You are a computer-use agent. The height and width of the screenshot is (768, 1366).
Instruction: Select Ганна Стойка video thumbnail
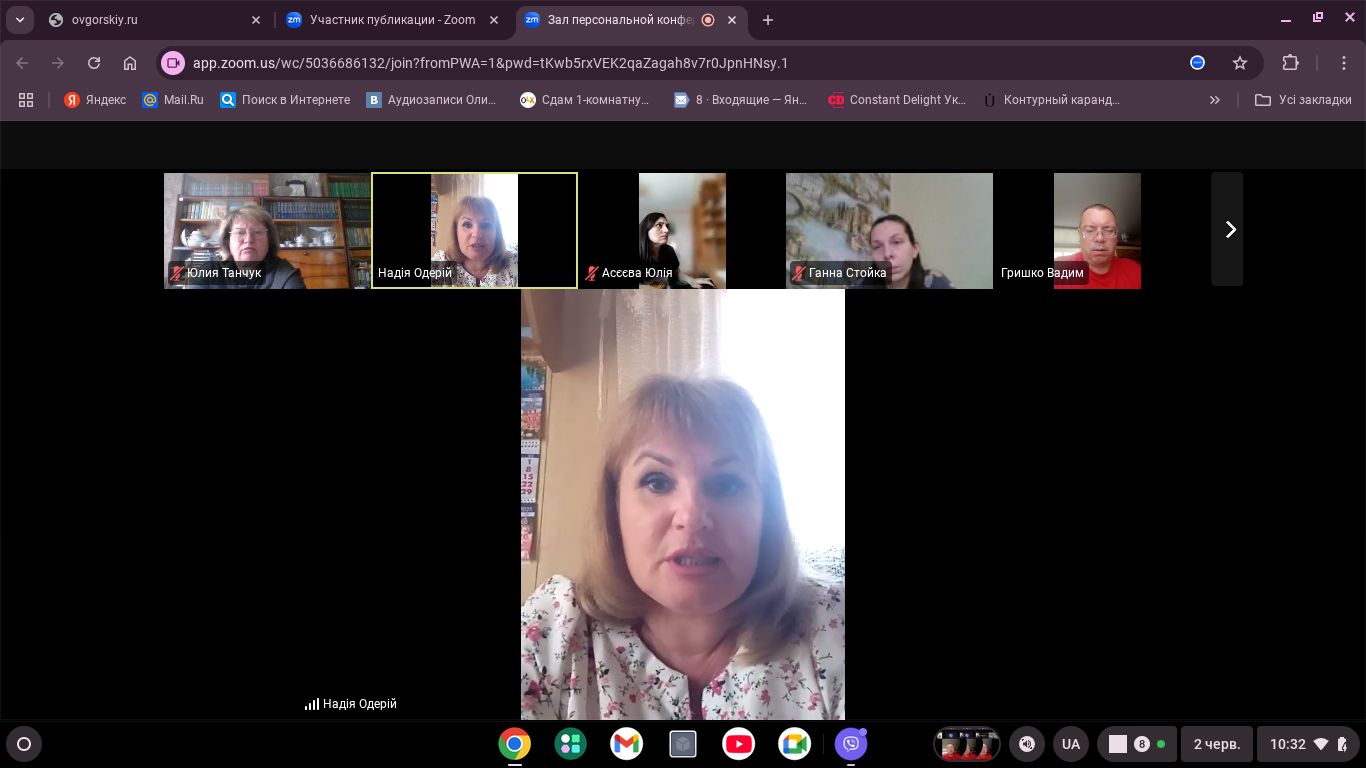coord(889,231)
